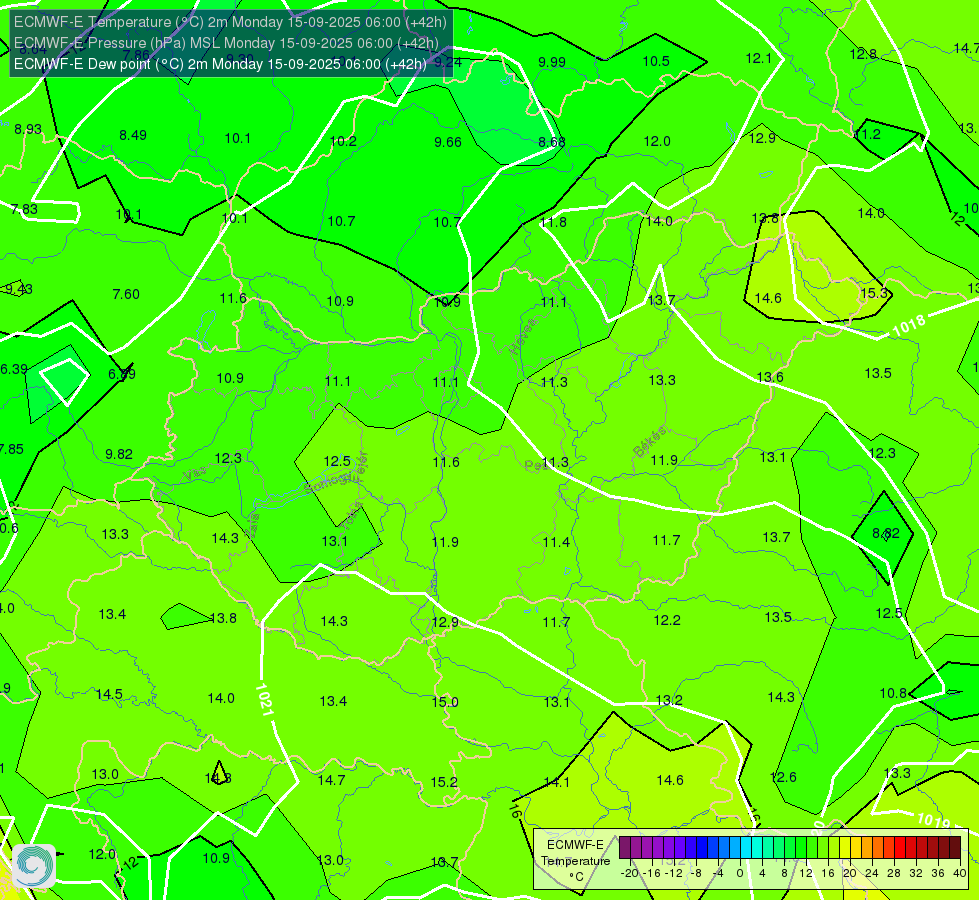Click the 9.99 temperature value
The width and height of the screenshot is (979, 900).
[552, 62]
